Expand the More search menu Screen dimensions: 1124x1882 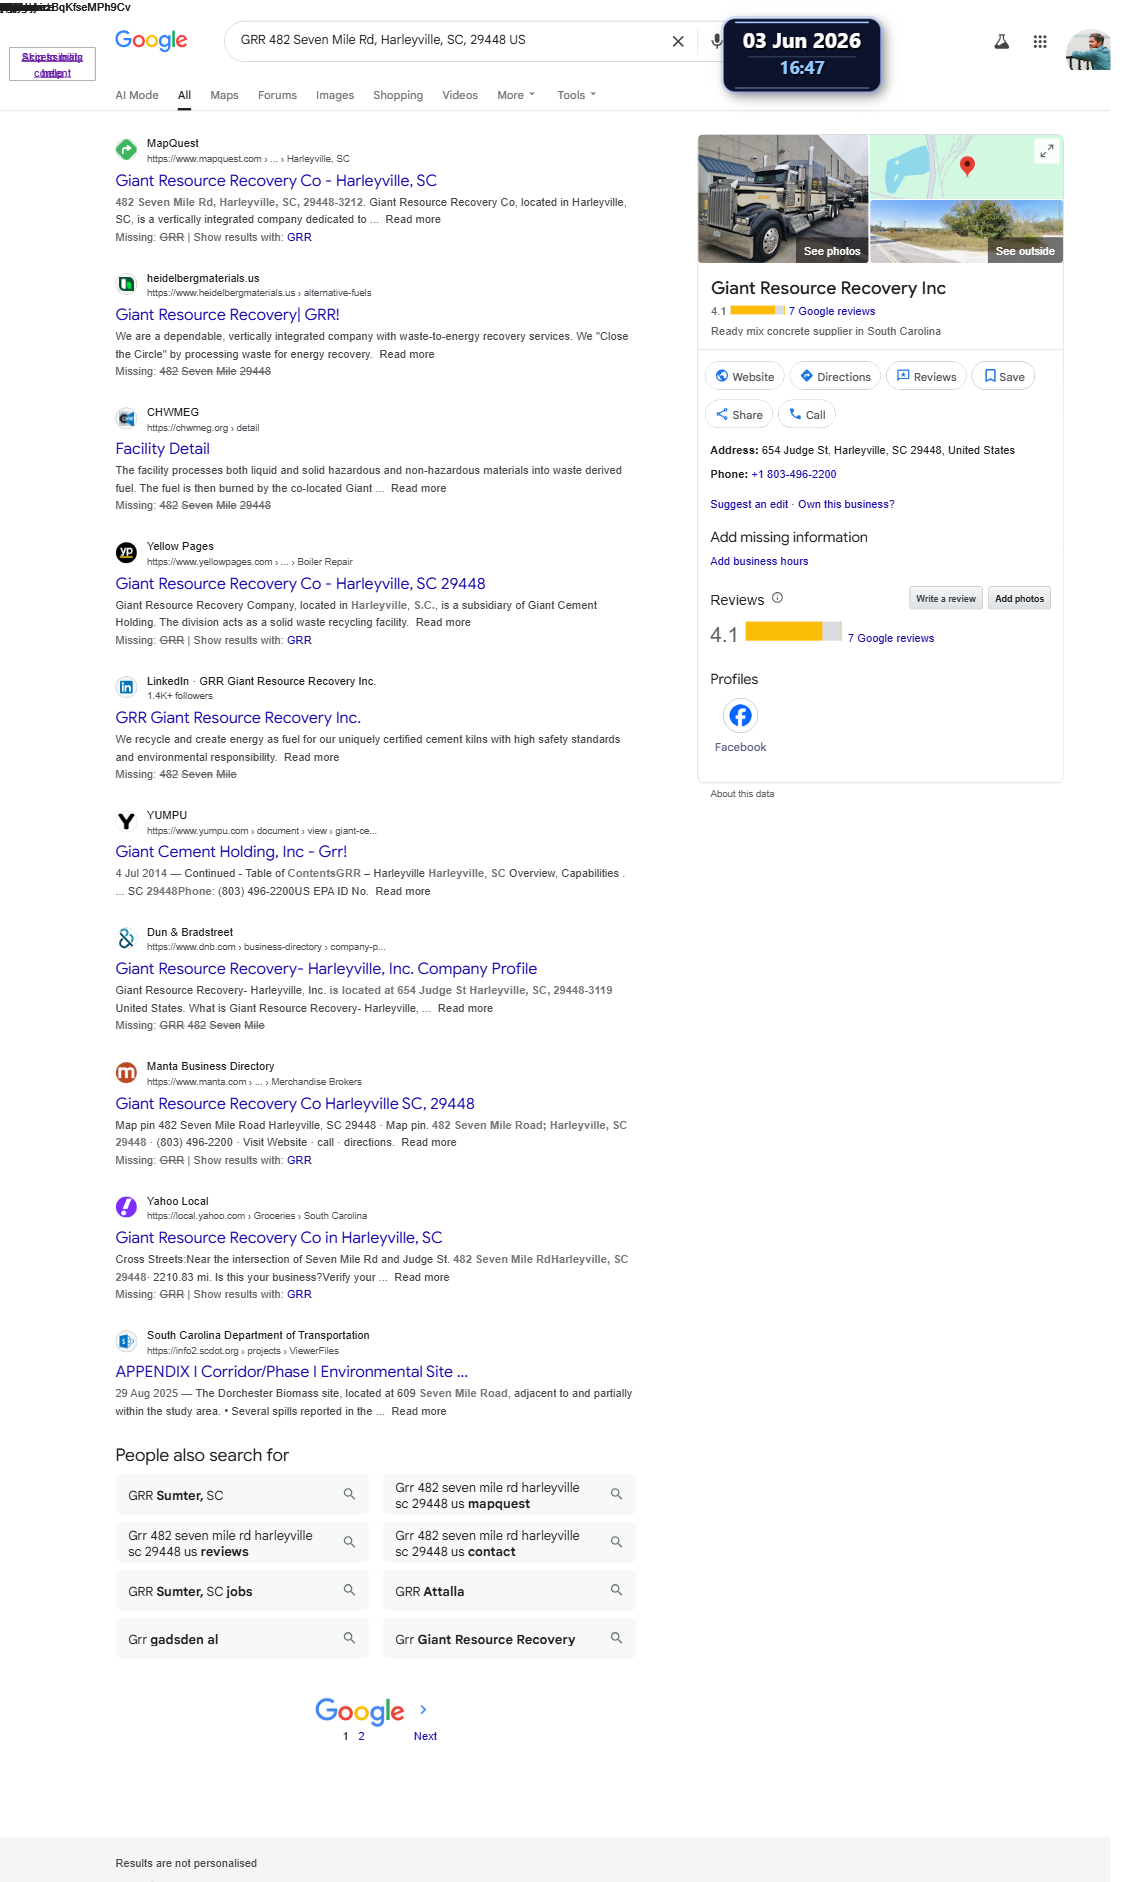[x=516, y=95]
